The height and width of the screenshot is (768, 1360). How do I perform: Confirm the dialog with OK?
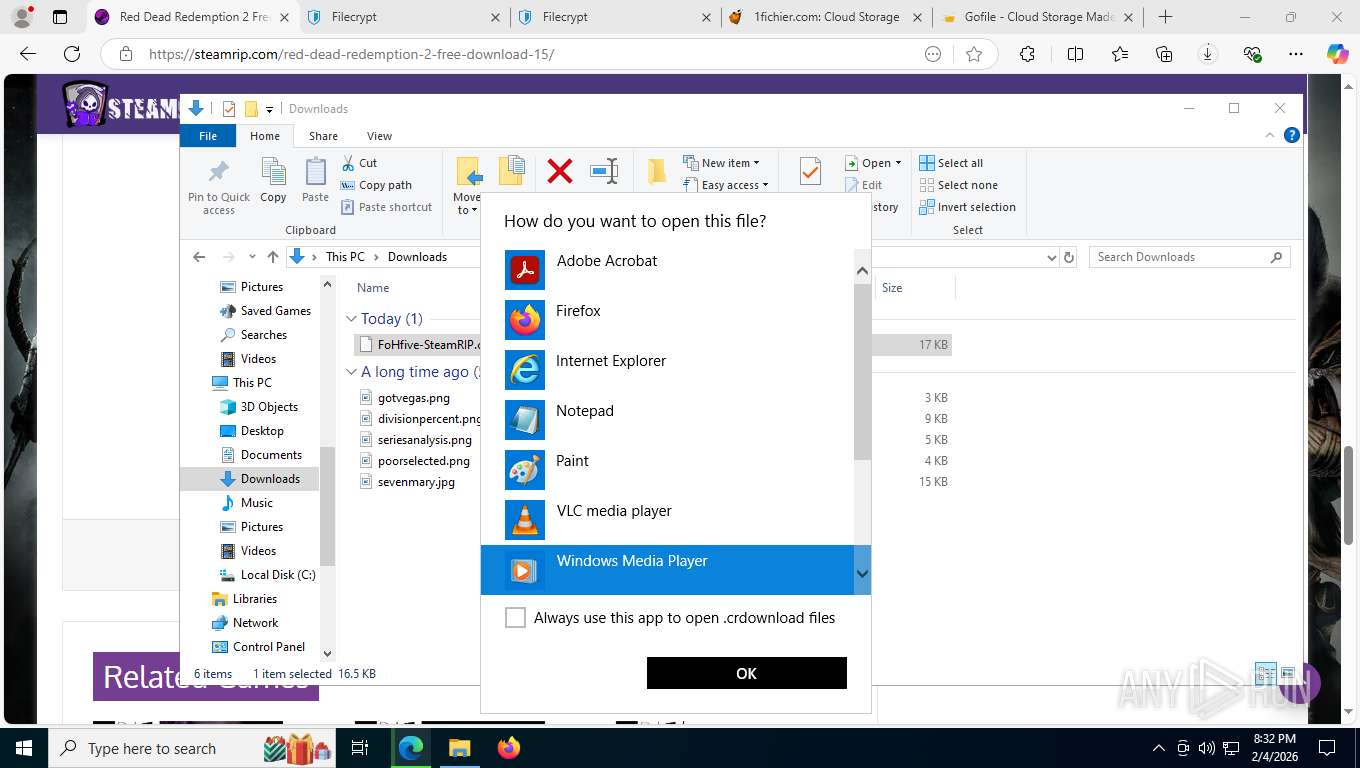click(x=747, y=673)
